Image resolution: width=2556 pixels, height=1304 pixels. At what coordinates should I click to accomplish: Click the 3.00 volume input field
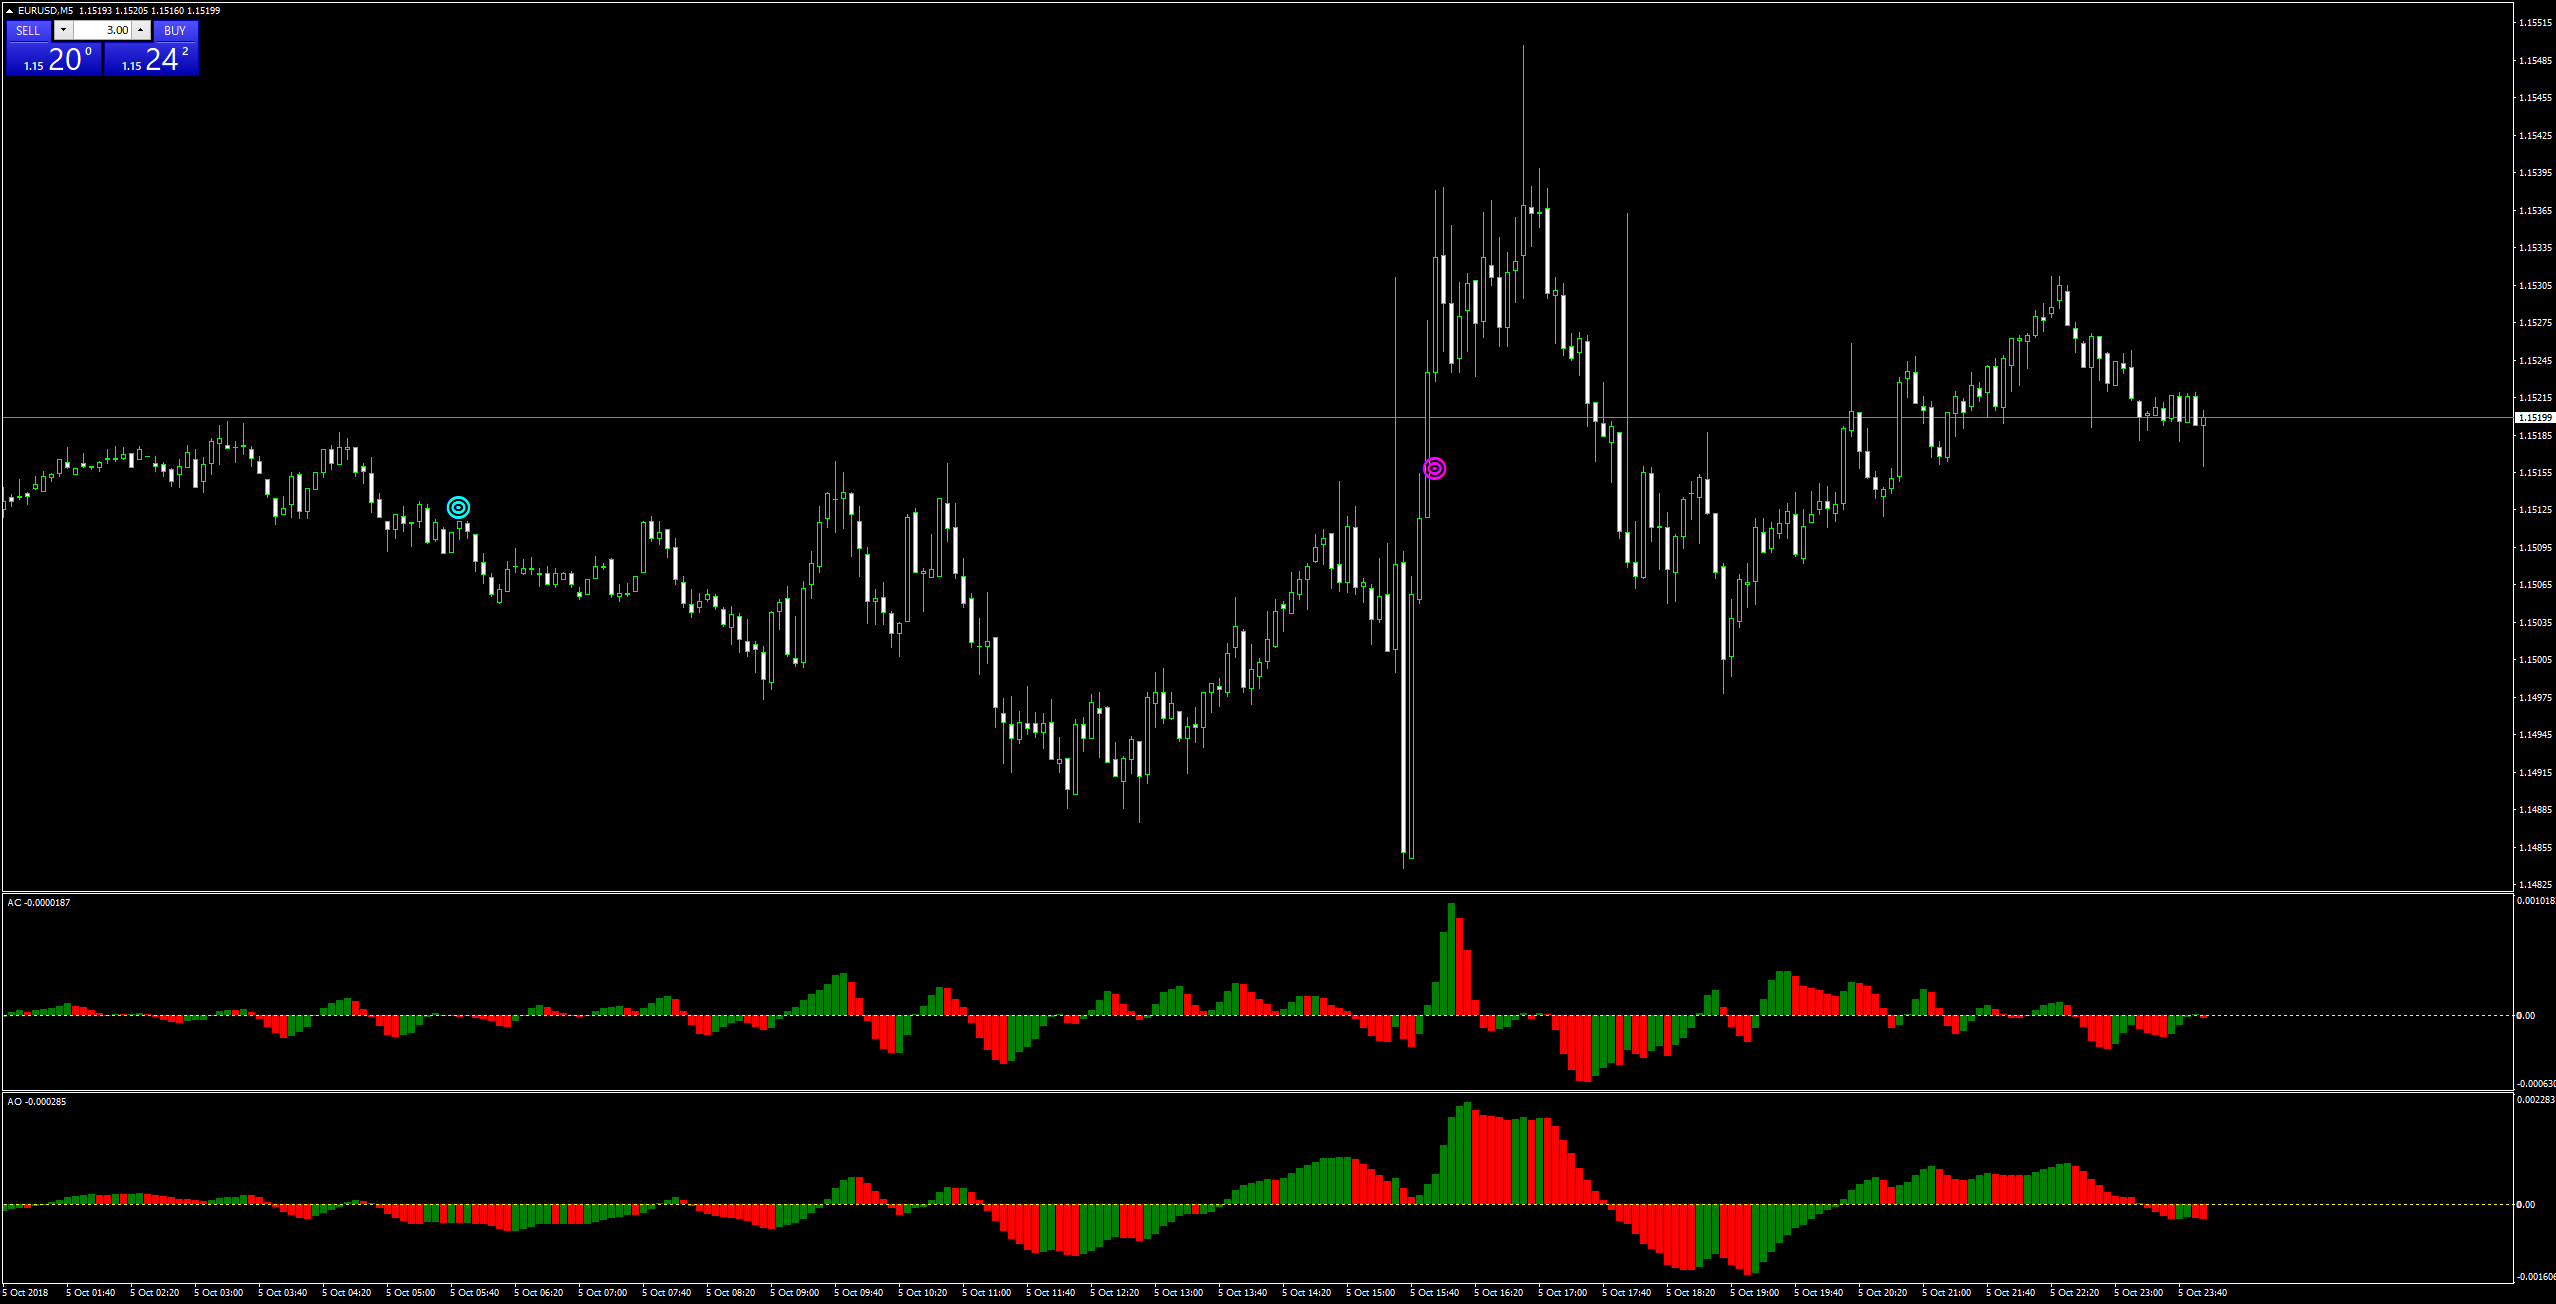click(x=103, y=30)
